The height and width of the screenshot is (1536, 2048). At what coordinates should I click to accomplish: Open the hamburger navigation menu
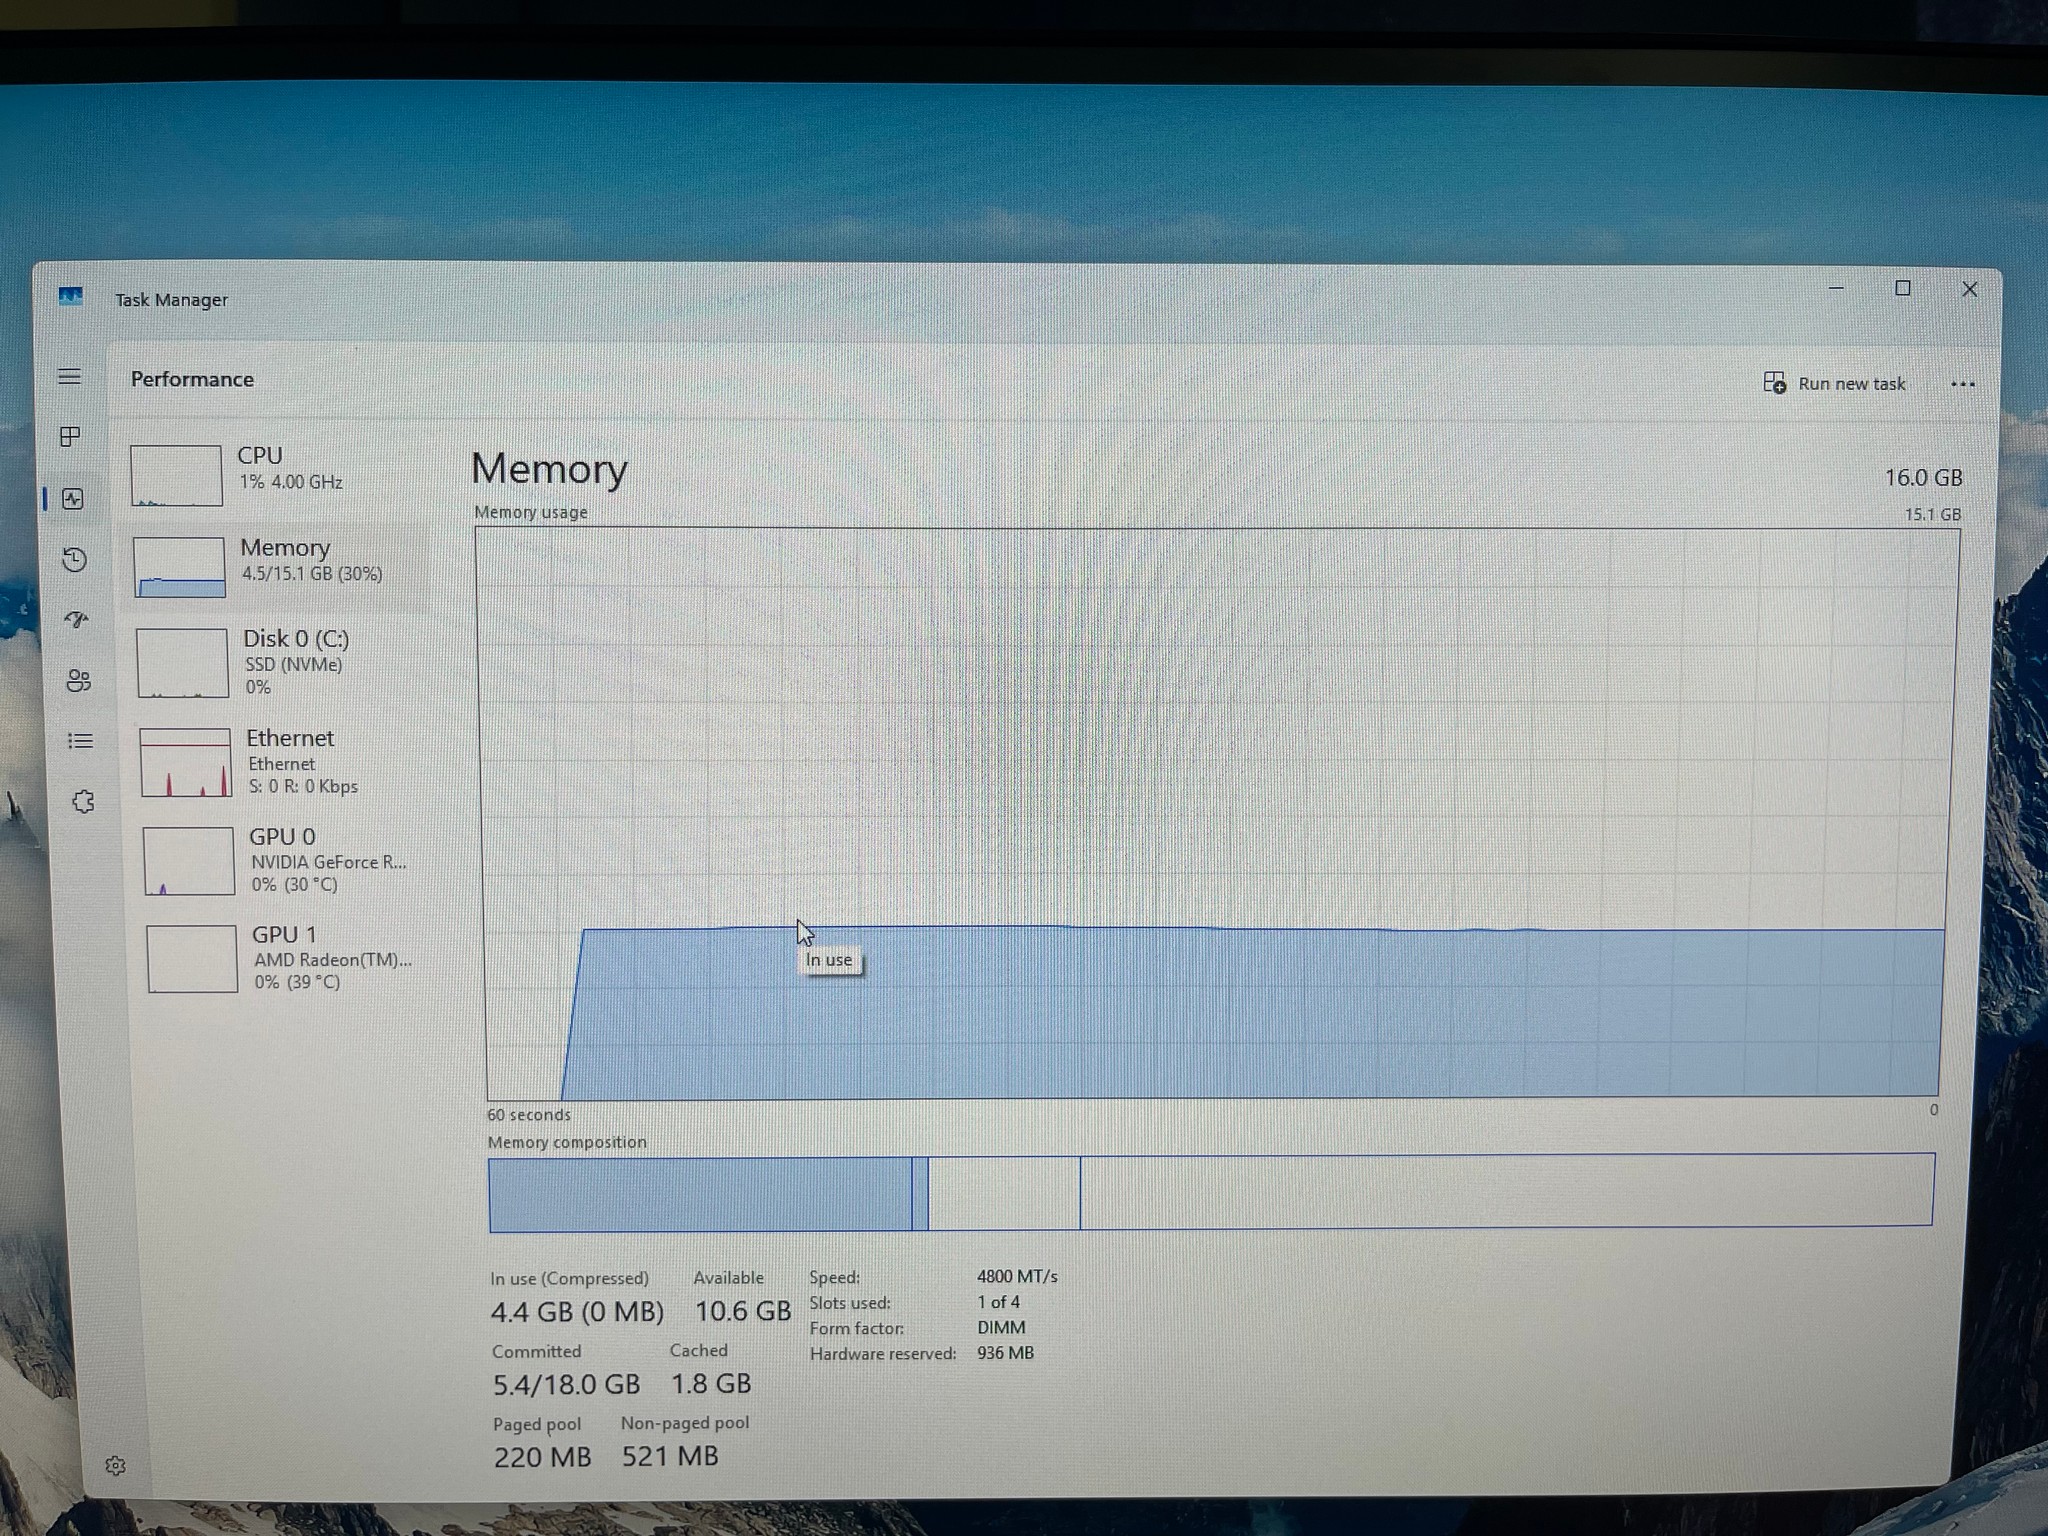point(69,377)
